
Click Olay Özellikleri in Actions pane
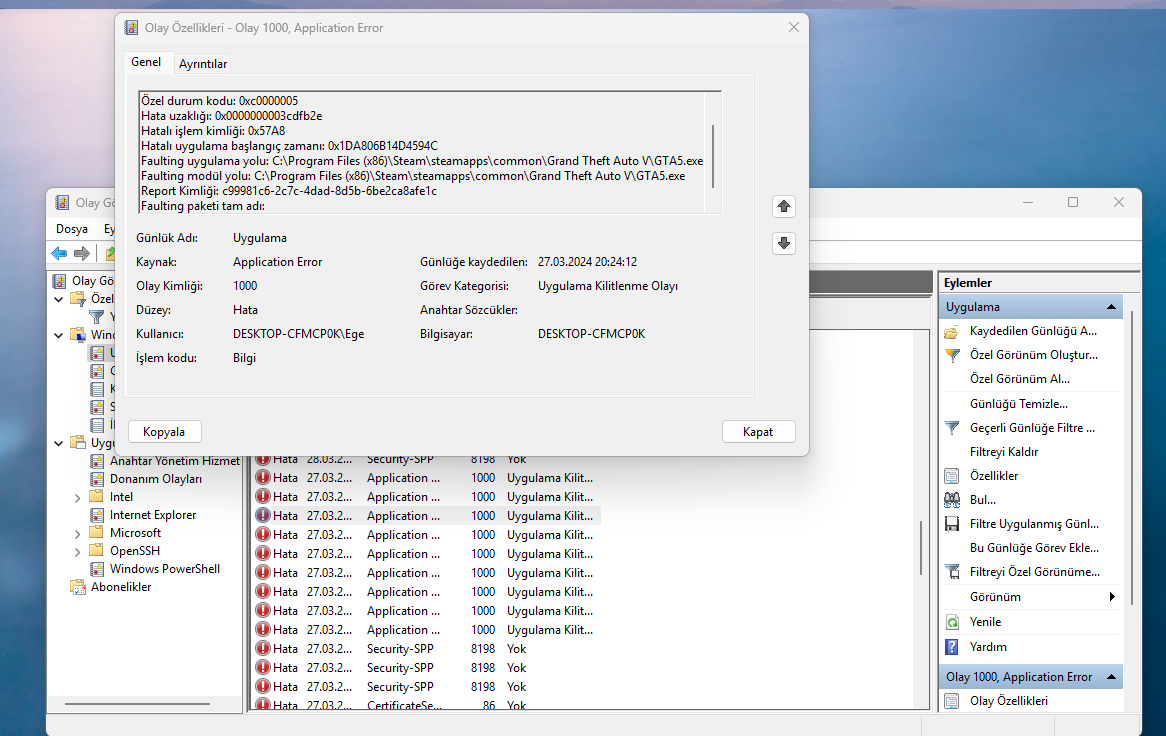[1008, 701]
